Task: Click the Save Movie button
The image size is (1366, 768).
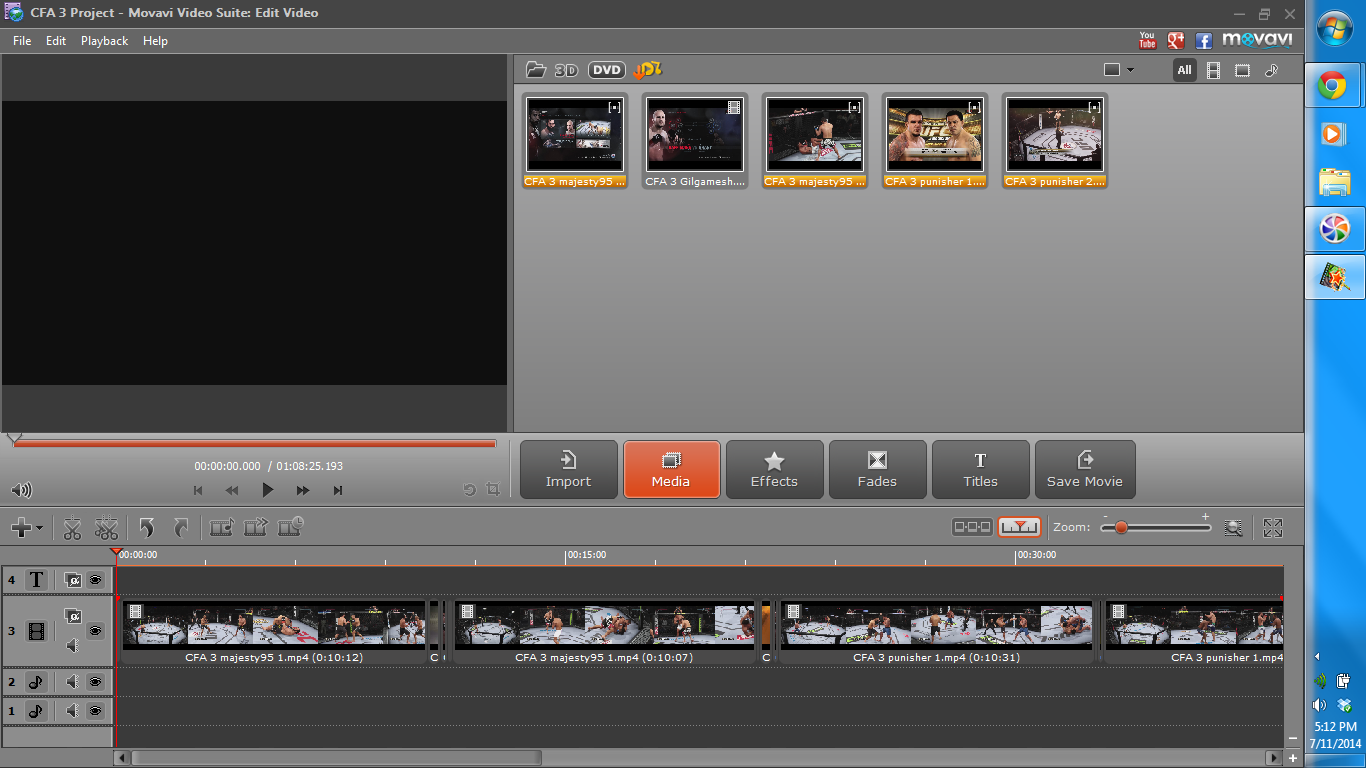Action: click(1085, 469)
